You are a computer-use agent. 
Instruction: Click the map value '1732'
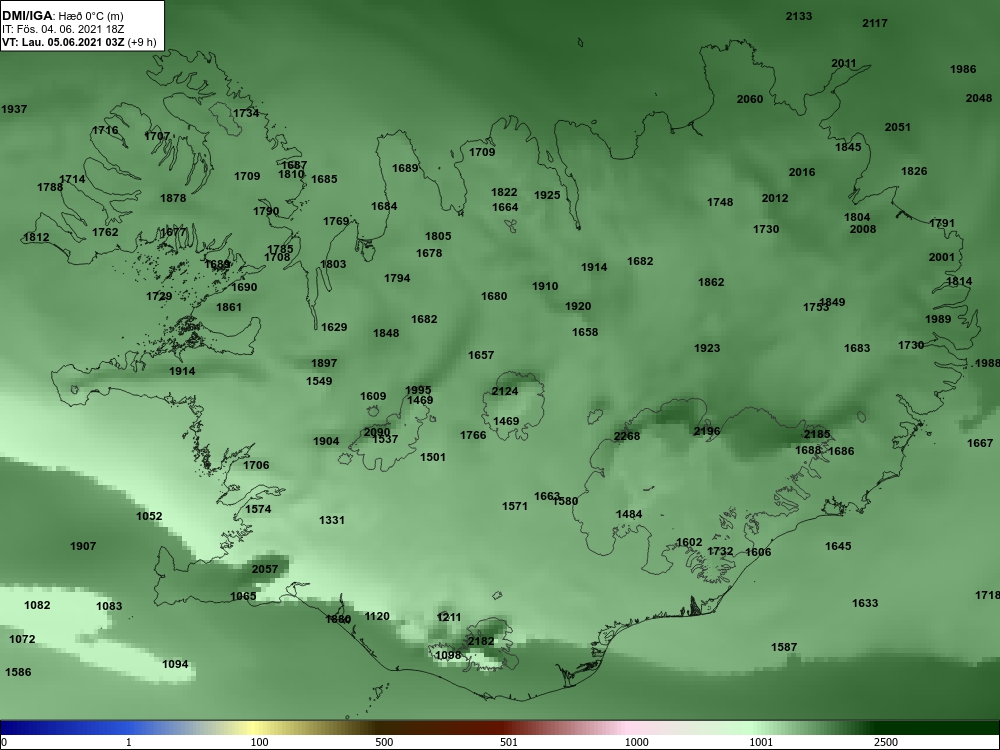tap(720, 551)
